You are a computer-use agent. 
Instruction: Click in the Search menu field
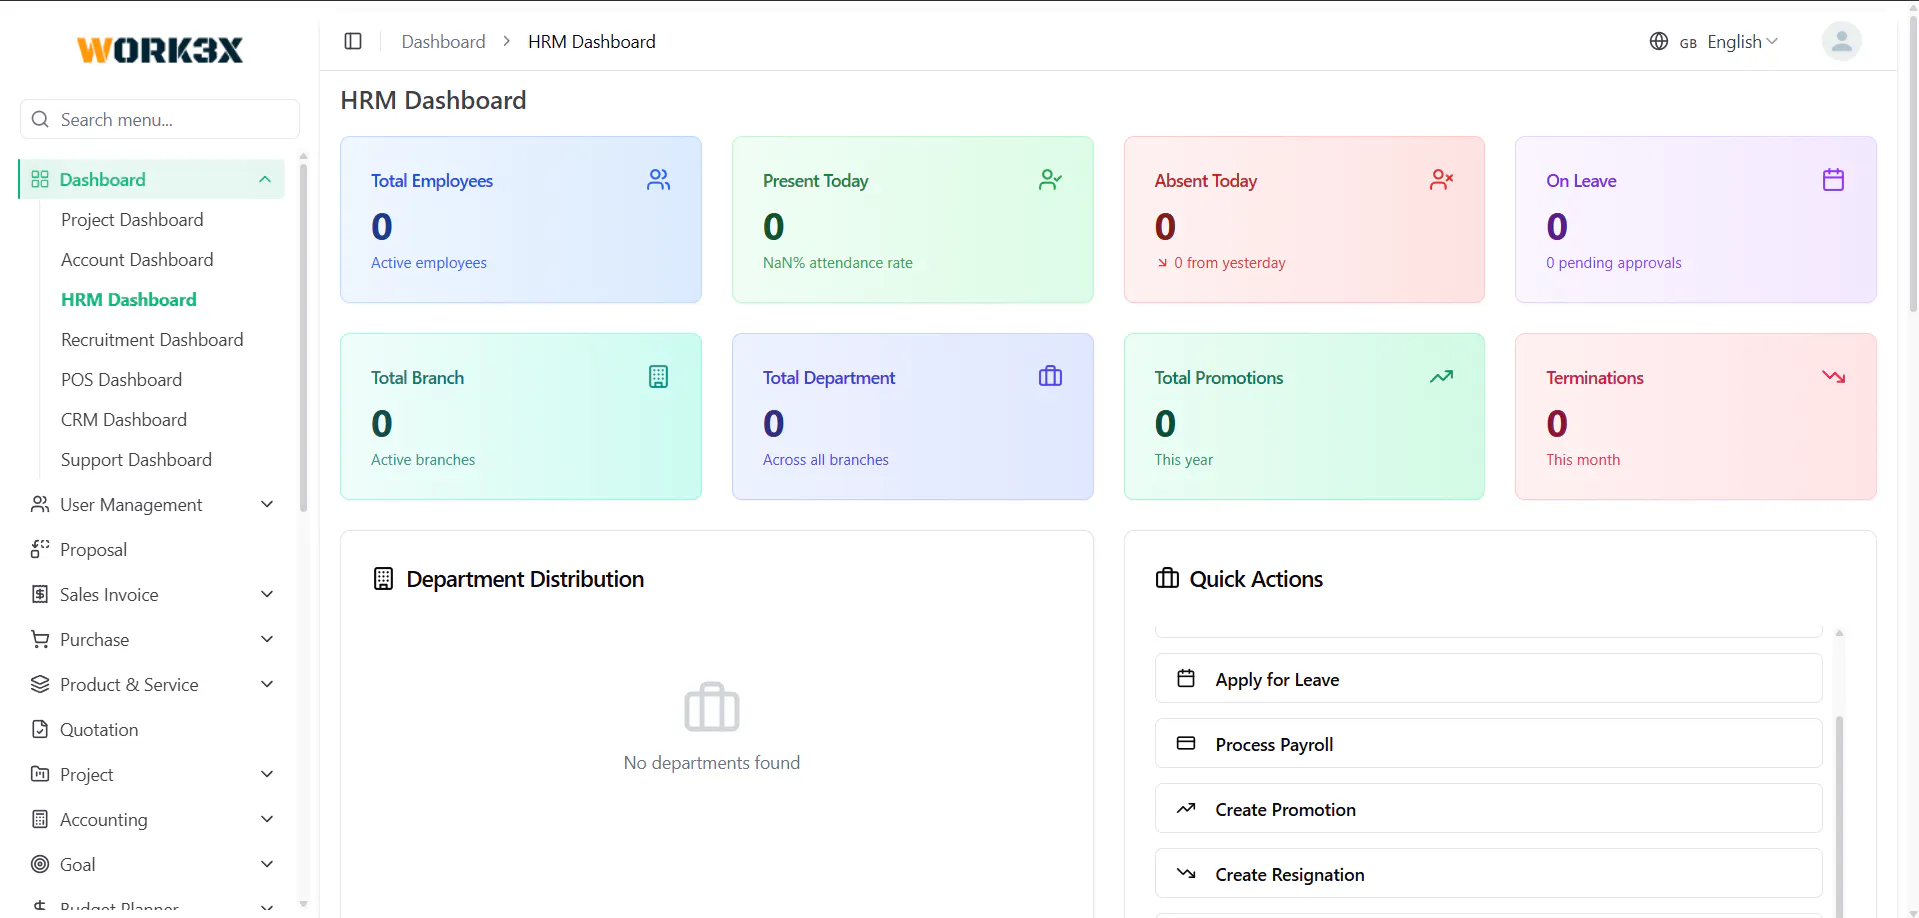tap(160, 119)
